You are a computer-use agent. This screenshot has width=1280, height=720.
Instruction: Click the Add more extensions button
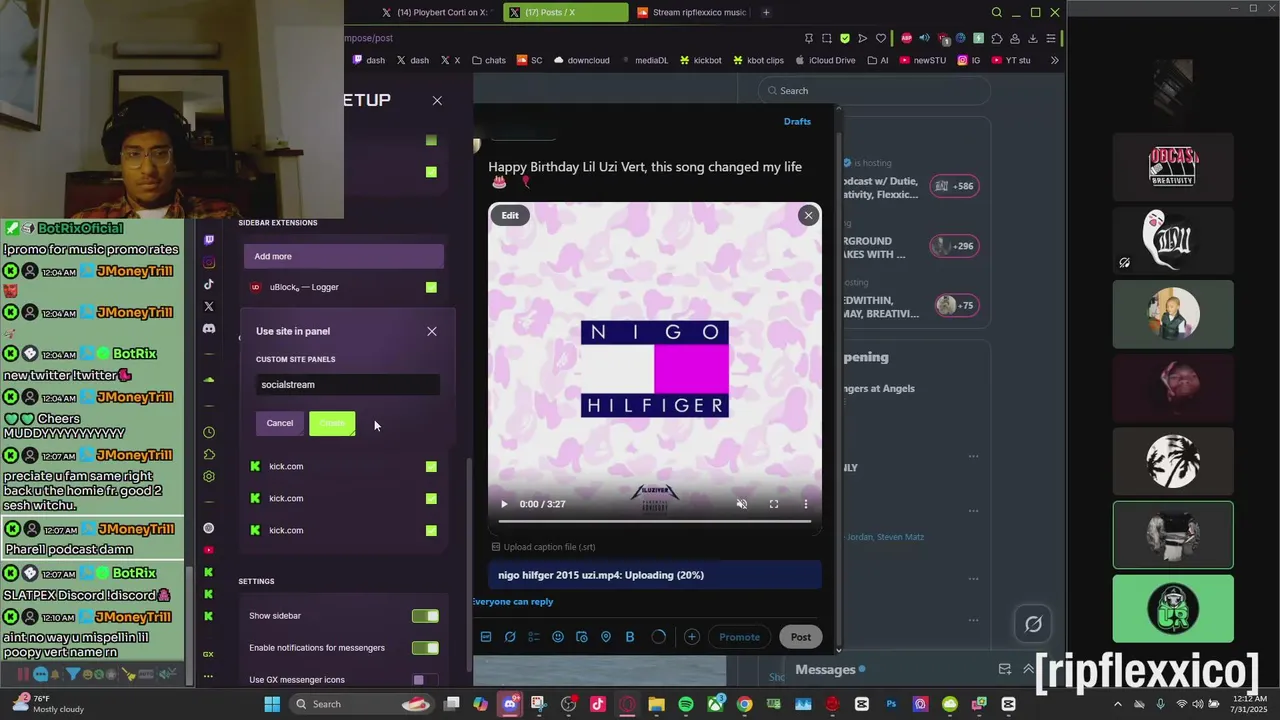[344, 256]
